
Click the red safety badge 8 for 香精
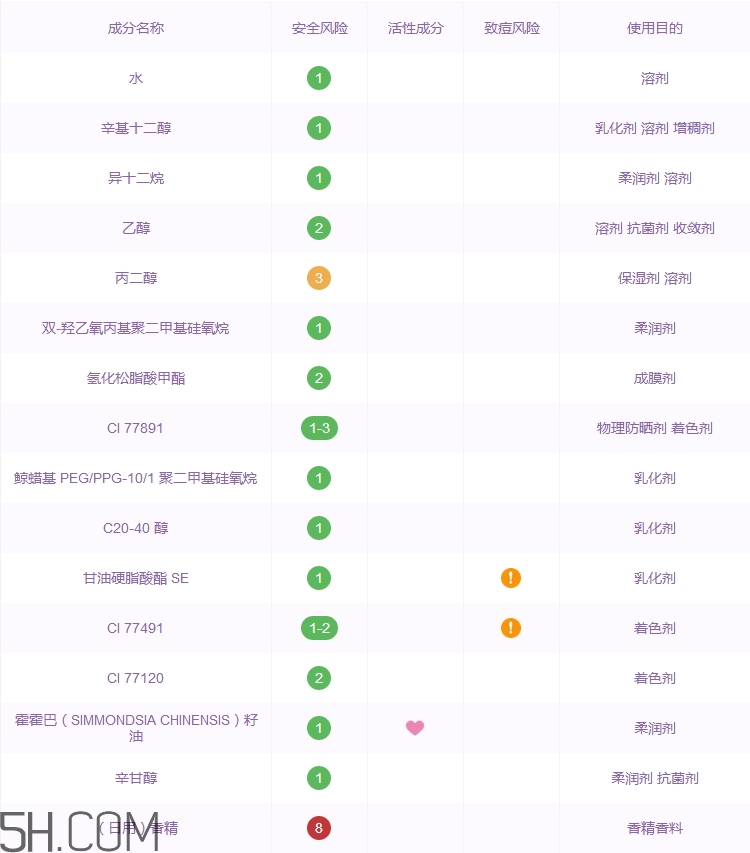pyautogui.click(x=319, y=828)
